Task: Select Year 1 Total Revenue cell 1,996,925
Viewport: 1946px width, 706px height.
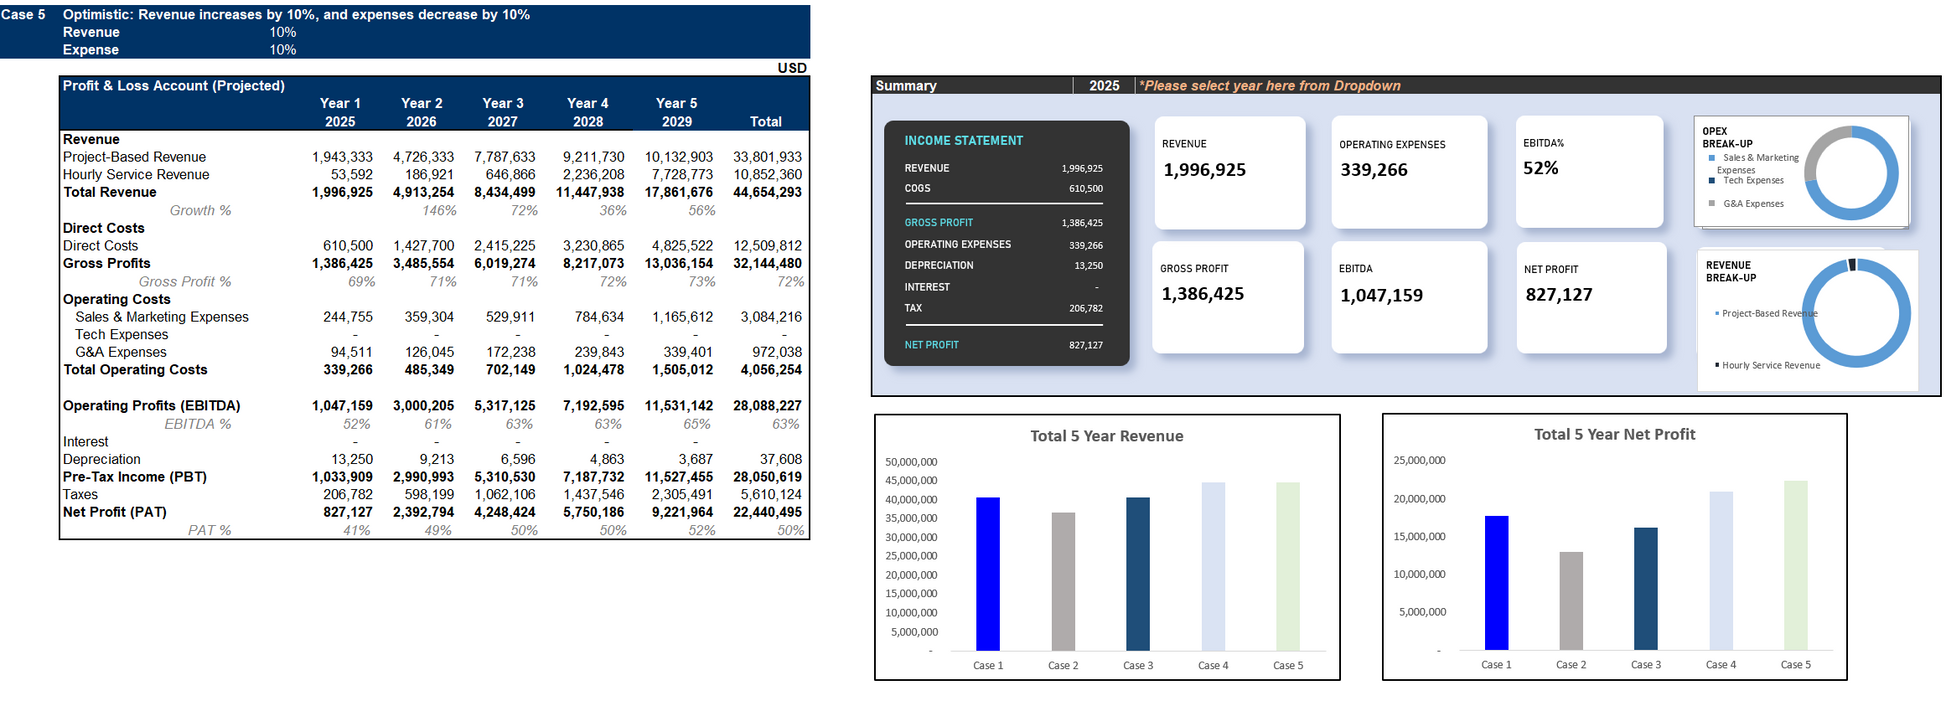Action: [x=342, y=193]
